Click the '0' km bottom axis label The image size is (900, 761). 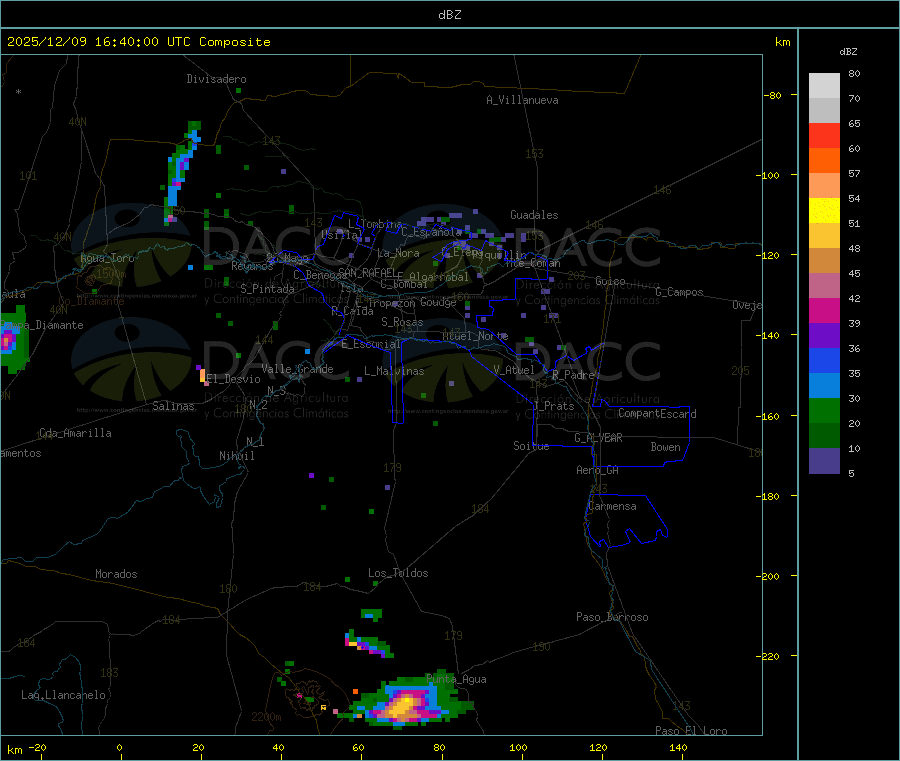pos(119,747)
